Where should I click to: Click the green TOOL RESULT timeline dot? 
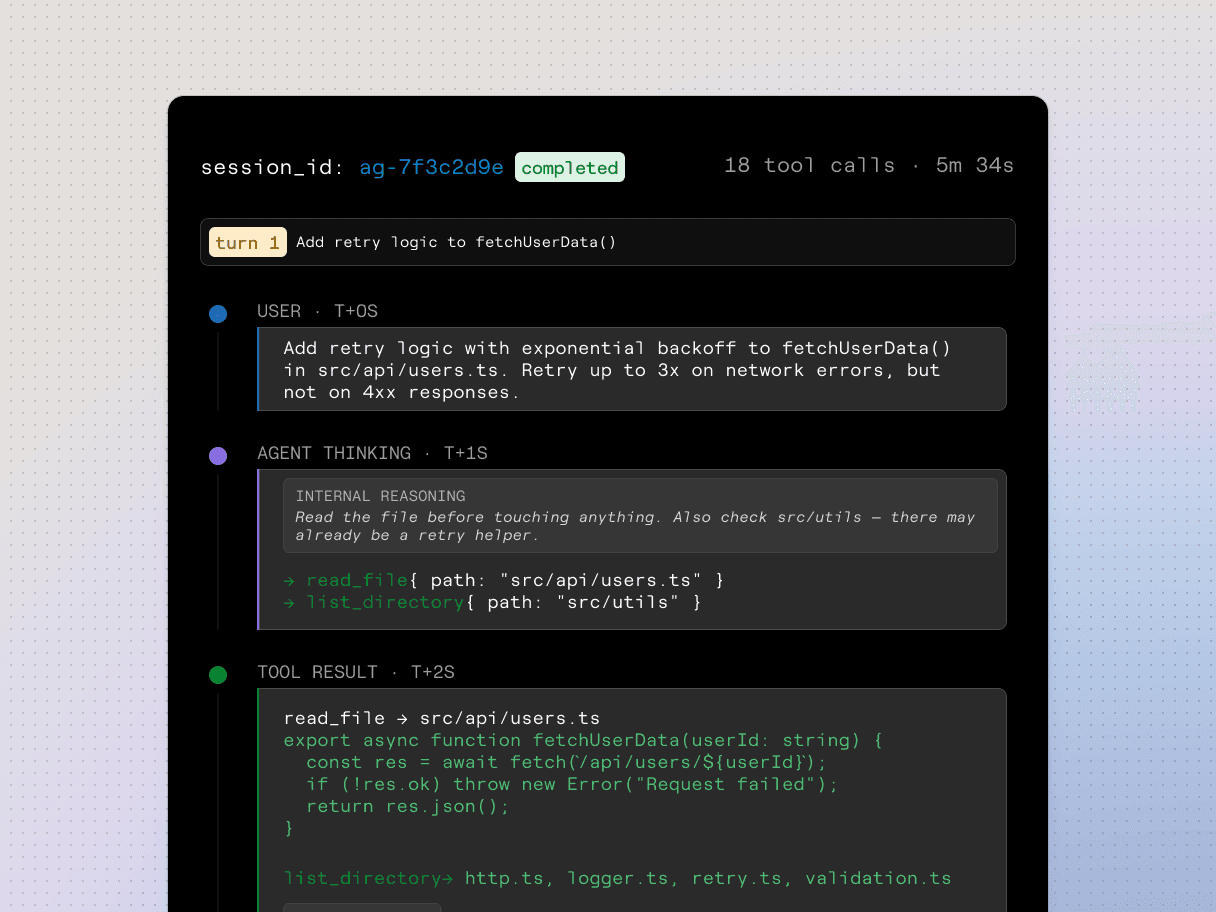[x=218, y=675]
